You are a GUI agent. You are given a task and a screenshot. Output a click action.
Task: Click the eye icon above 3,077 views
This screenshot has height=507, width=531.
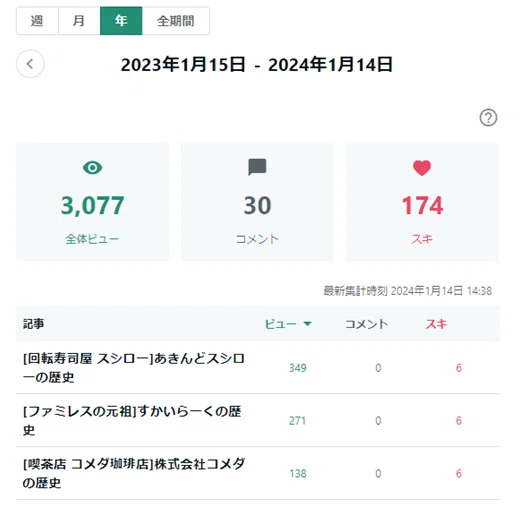coord(92,167)
